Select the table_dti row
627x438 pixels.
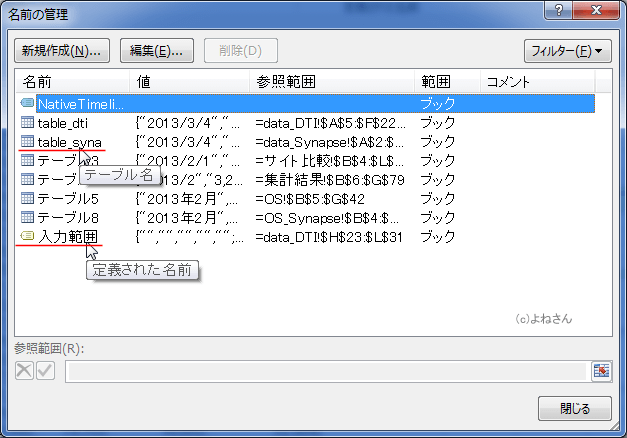pyautogui.click(x=306, y=123)
